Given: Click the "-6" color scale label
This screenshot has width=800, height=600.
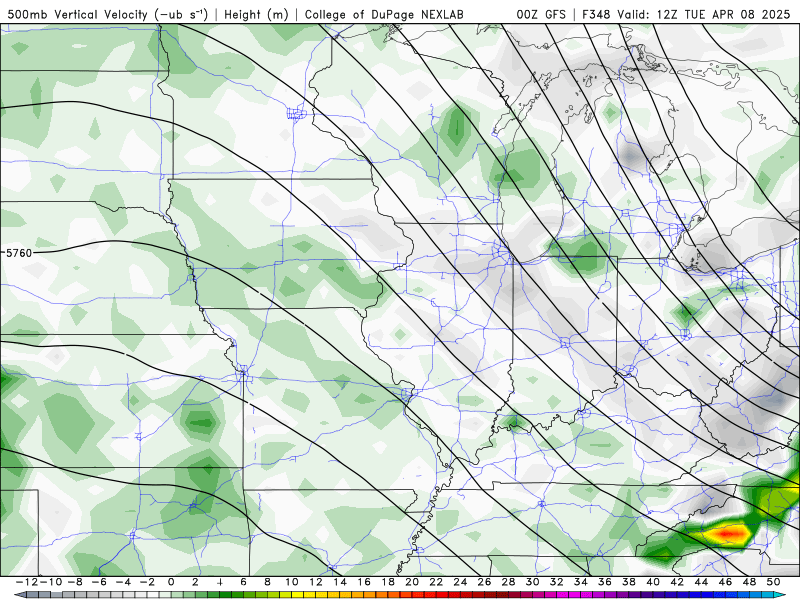Looking at the screenshot, I should pos(98,582).
